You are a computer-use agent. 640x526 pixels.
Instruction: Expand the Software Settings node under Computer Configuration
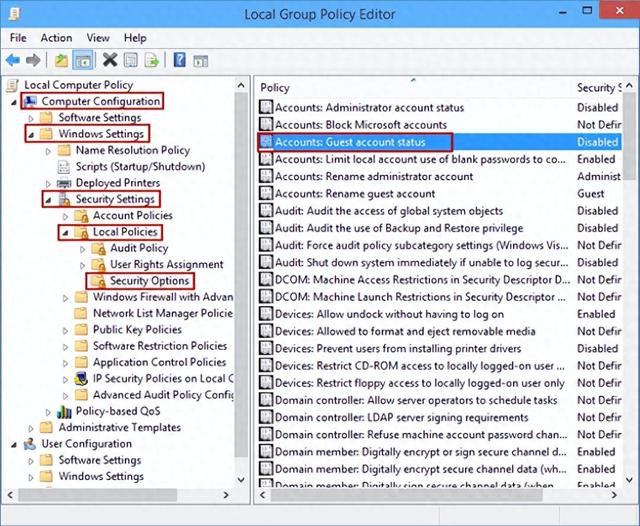pos(31,118)
